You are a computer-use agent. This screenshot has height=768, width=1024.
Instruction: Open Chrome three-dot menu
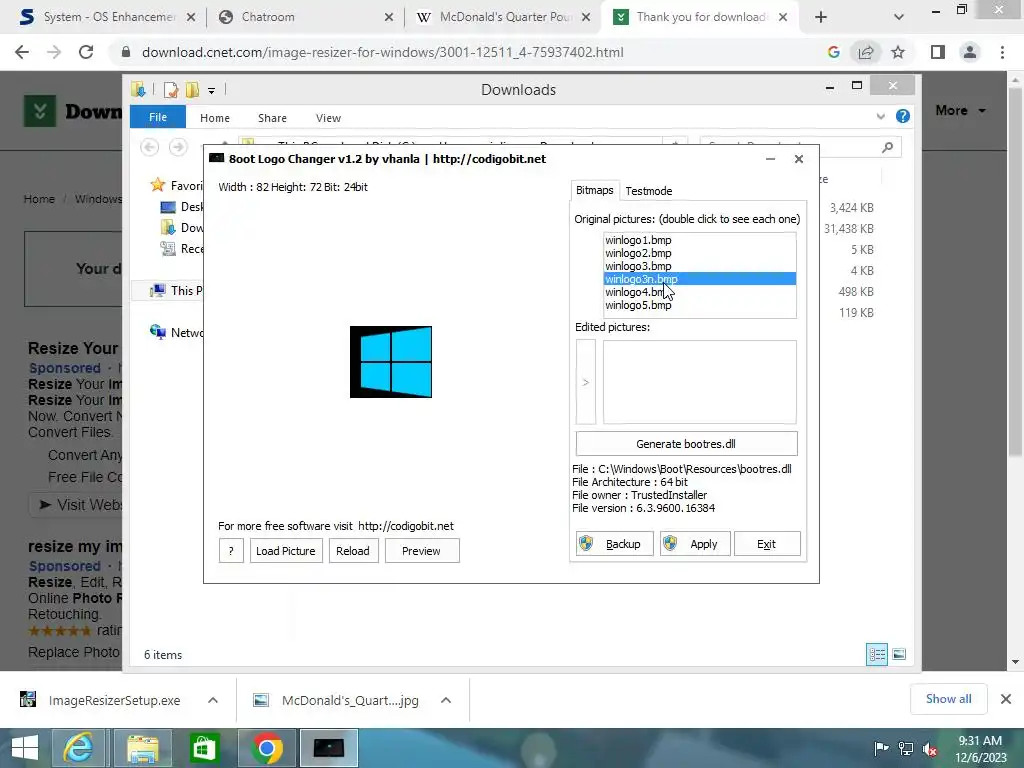pos(1002,52)
